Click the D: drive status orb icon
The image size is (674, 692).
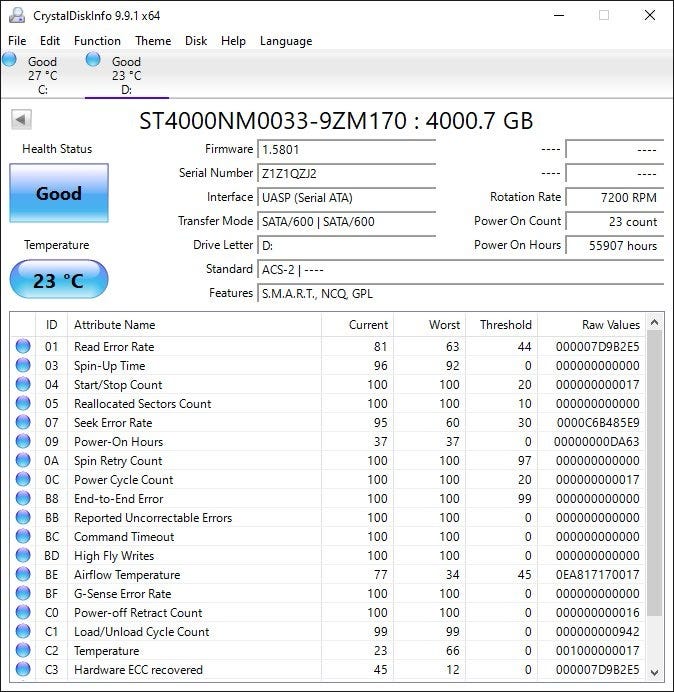click(93, 59)
